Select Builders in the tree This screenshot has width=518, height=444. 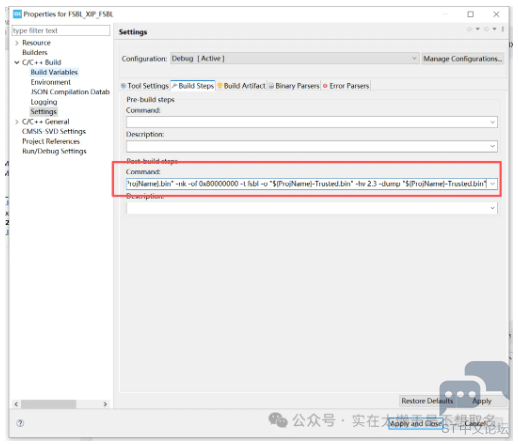point(35,53)
